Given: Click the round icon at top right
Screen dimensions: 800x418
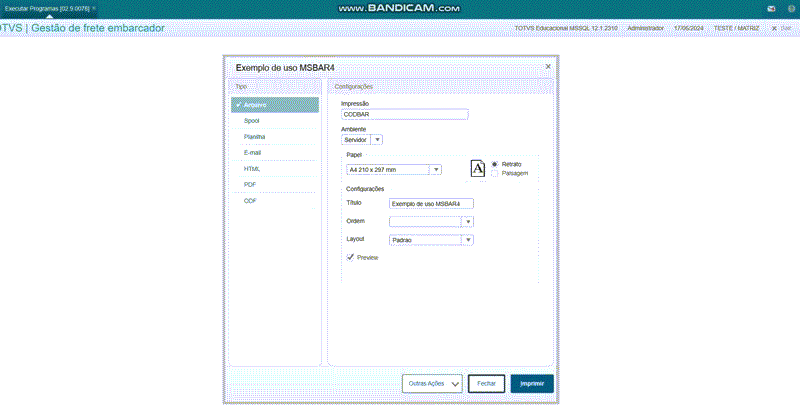Looking at the screenshot, I should coord(791,9).
